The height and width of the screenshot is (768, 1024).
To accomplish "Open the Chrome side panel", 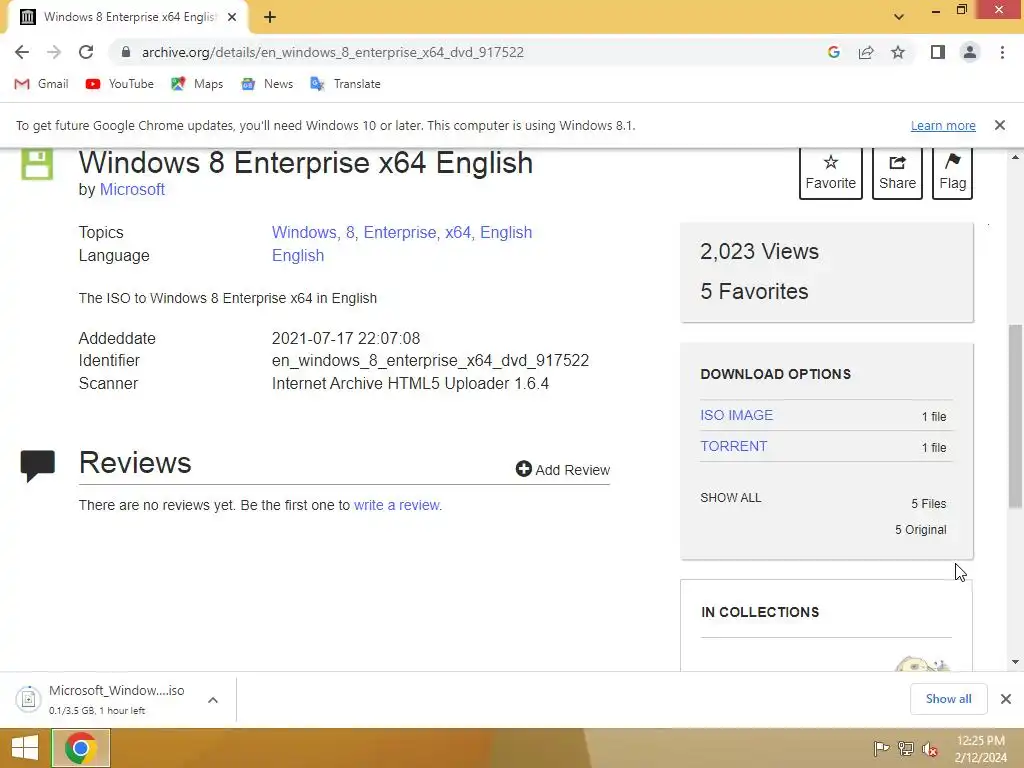I will click(938, 52).
